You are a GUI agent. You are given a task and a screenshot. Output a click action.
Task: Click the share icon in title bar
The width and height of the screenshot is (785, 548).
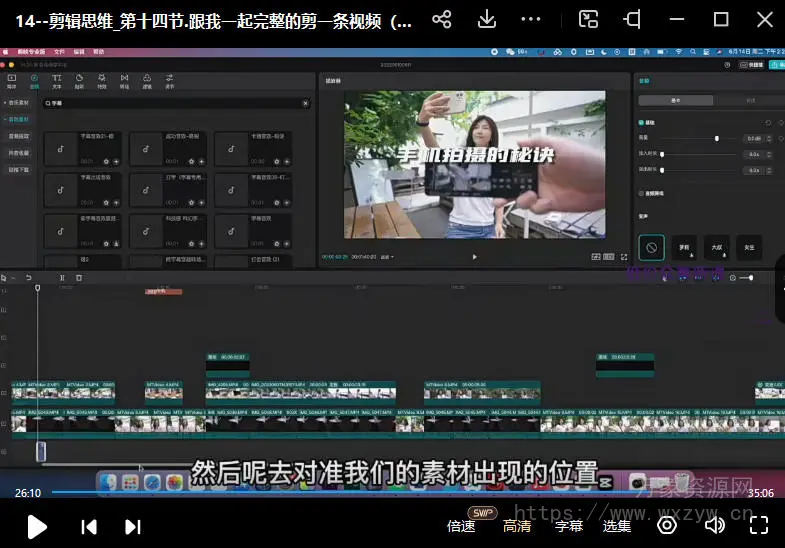pos(441,20)
